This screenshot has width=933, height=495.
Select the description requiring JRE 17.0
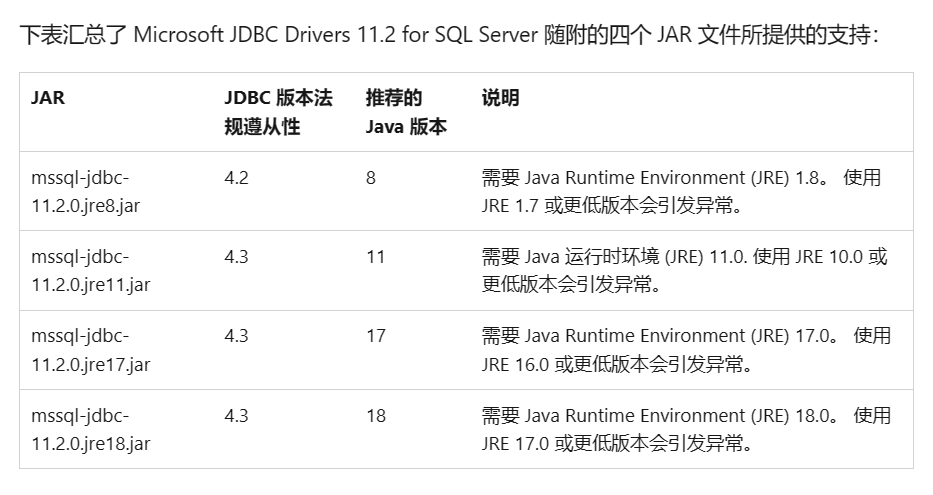686,349
